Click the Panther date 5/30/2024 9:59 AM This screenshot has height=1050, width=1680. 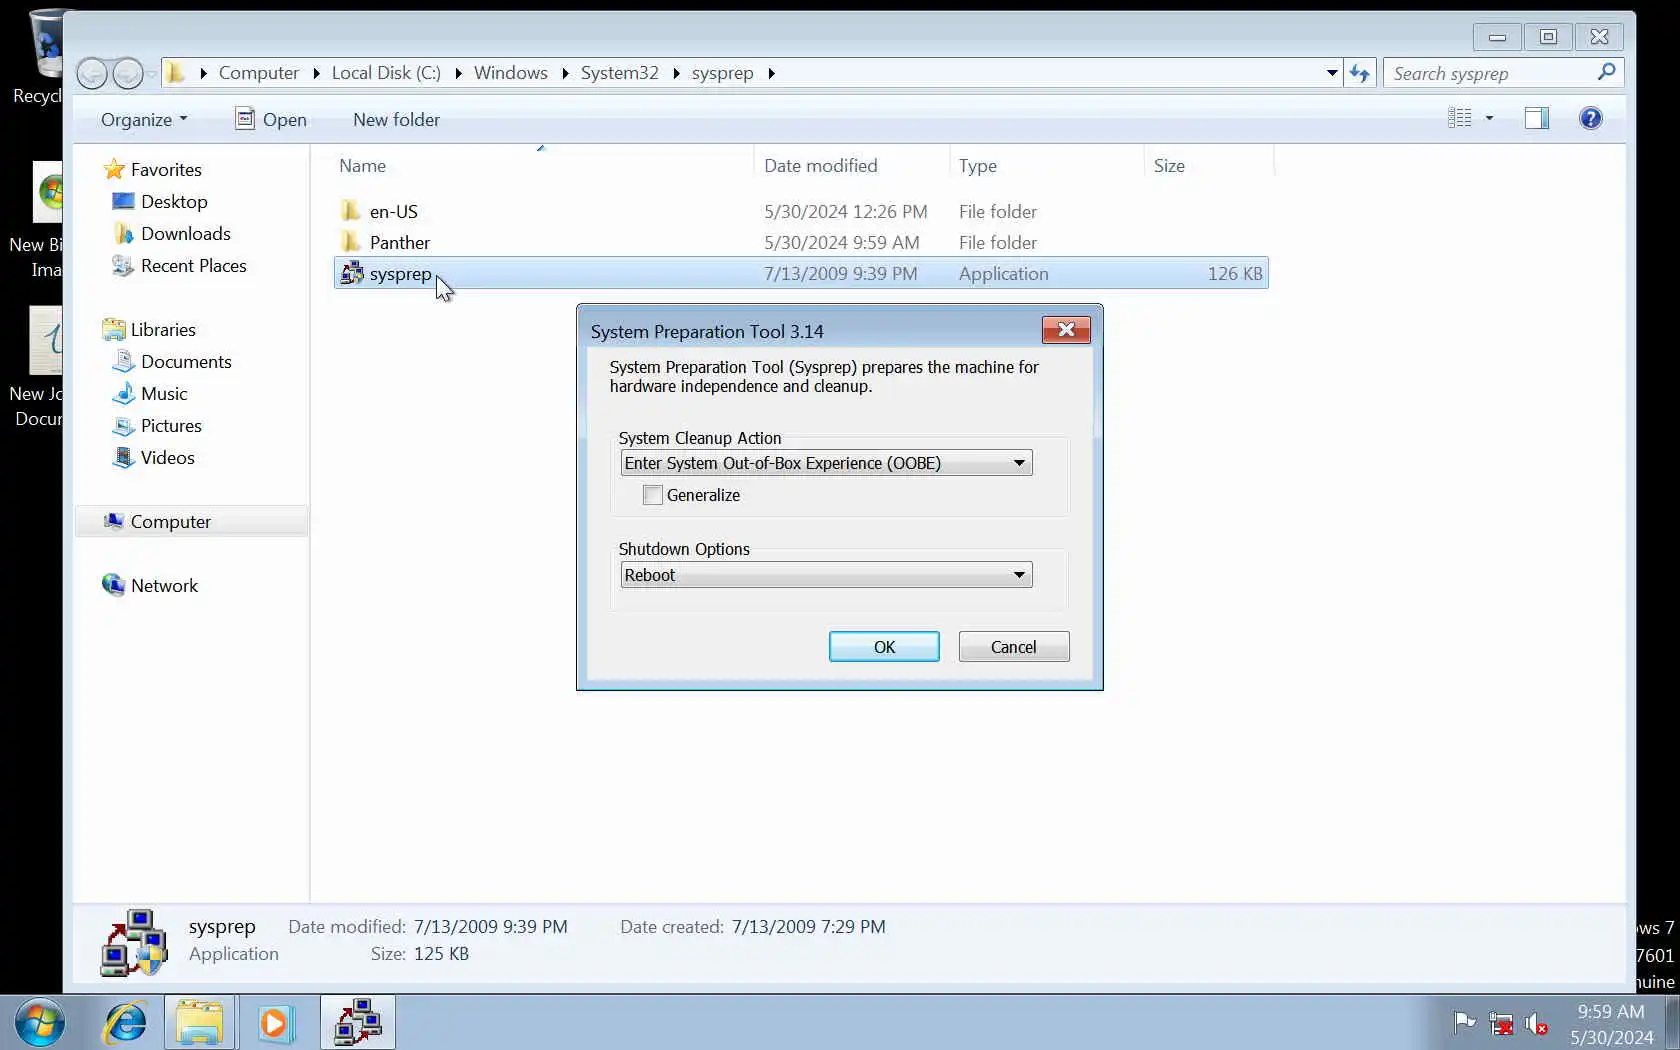pos(842,242)
